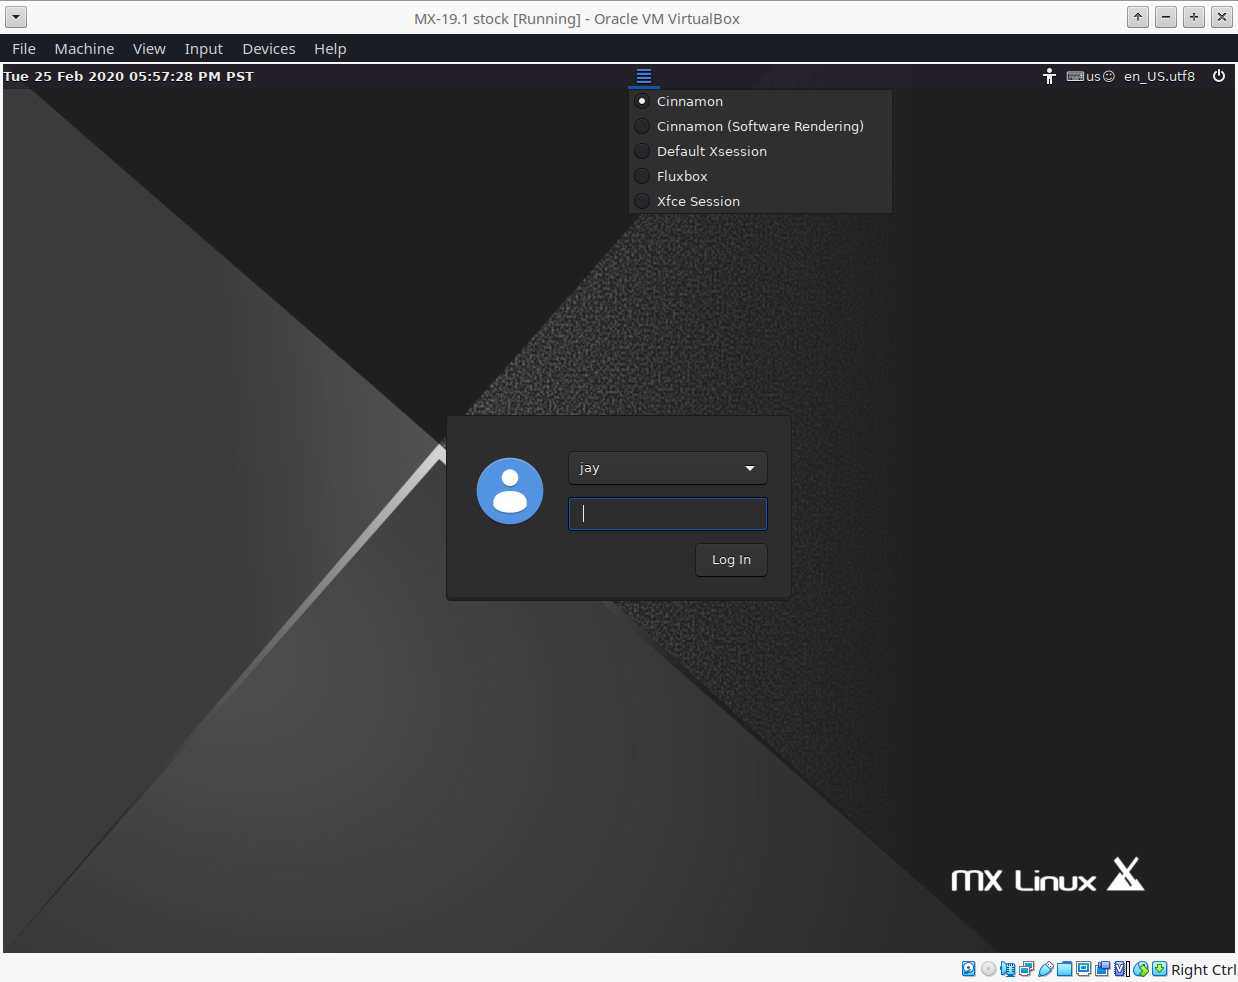
Task: Click the green arrow host key icon
Action: (x=1160, y=969)
